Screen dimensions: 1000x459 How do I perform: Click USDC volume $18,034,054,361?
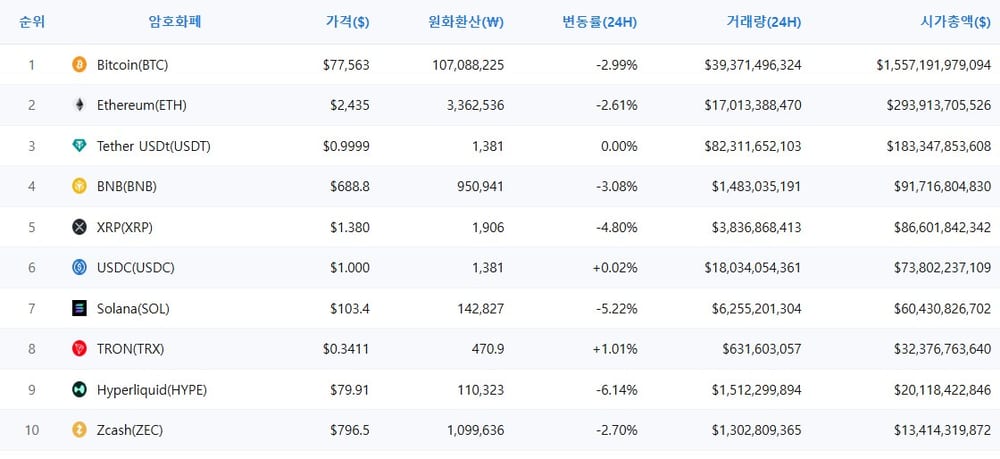click(753, 268)
